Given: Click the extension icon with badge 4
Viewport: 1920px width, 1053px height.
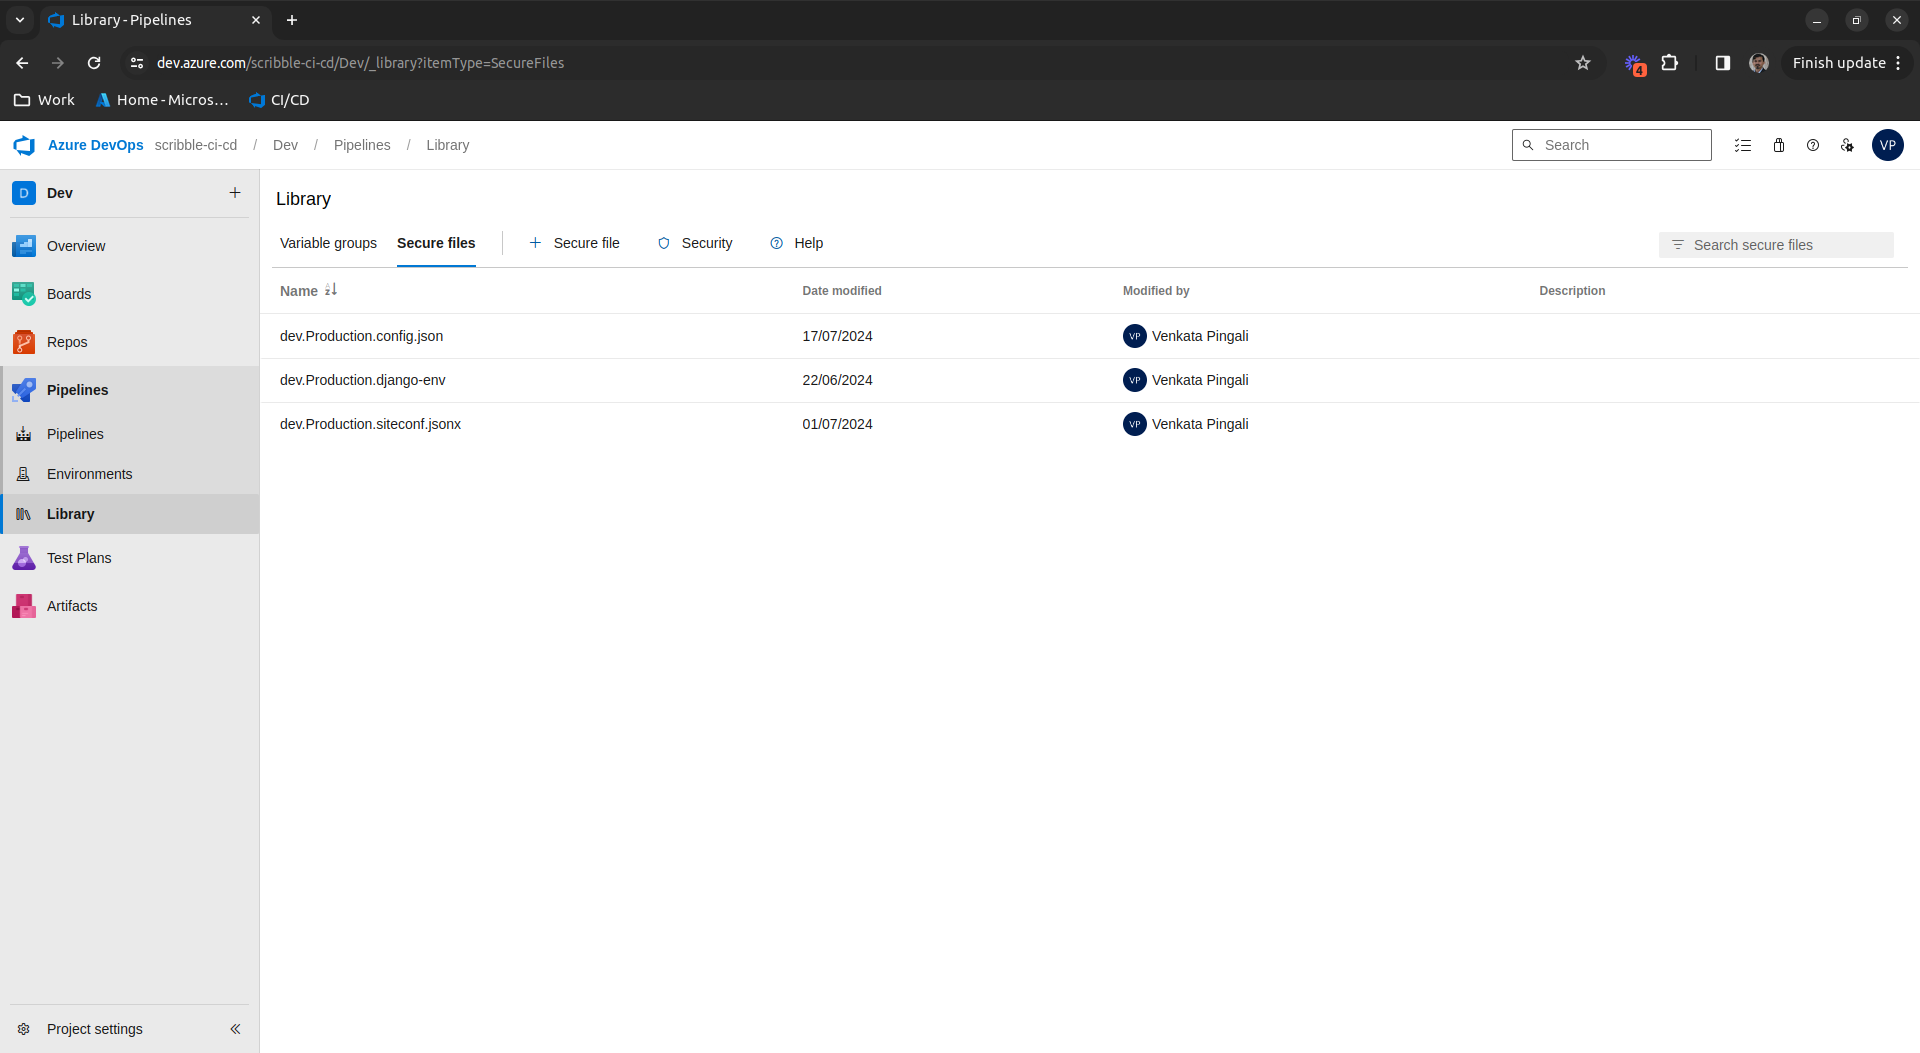Looking at the screenshot, I should [1635, 65].
